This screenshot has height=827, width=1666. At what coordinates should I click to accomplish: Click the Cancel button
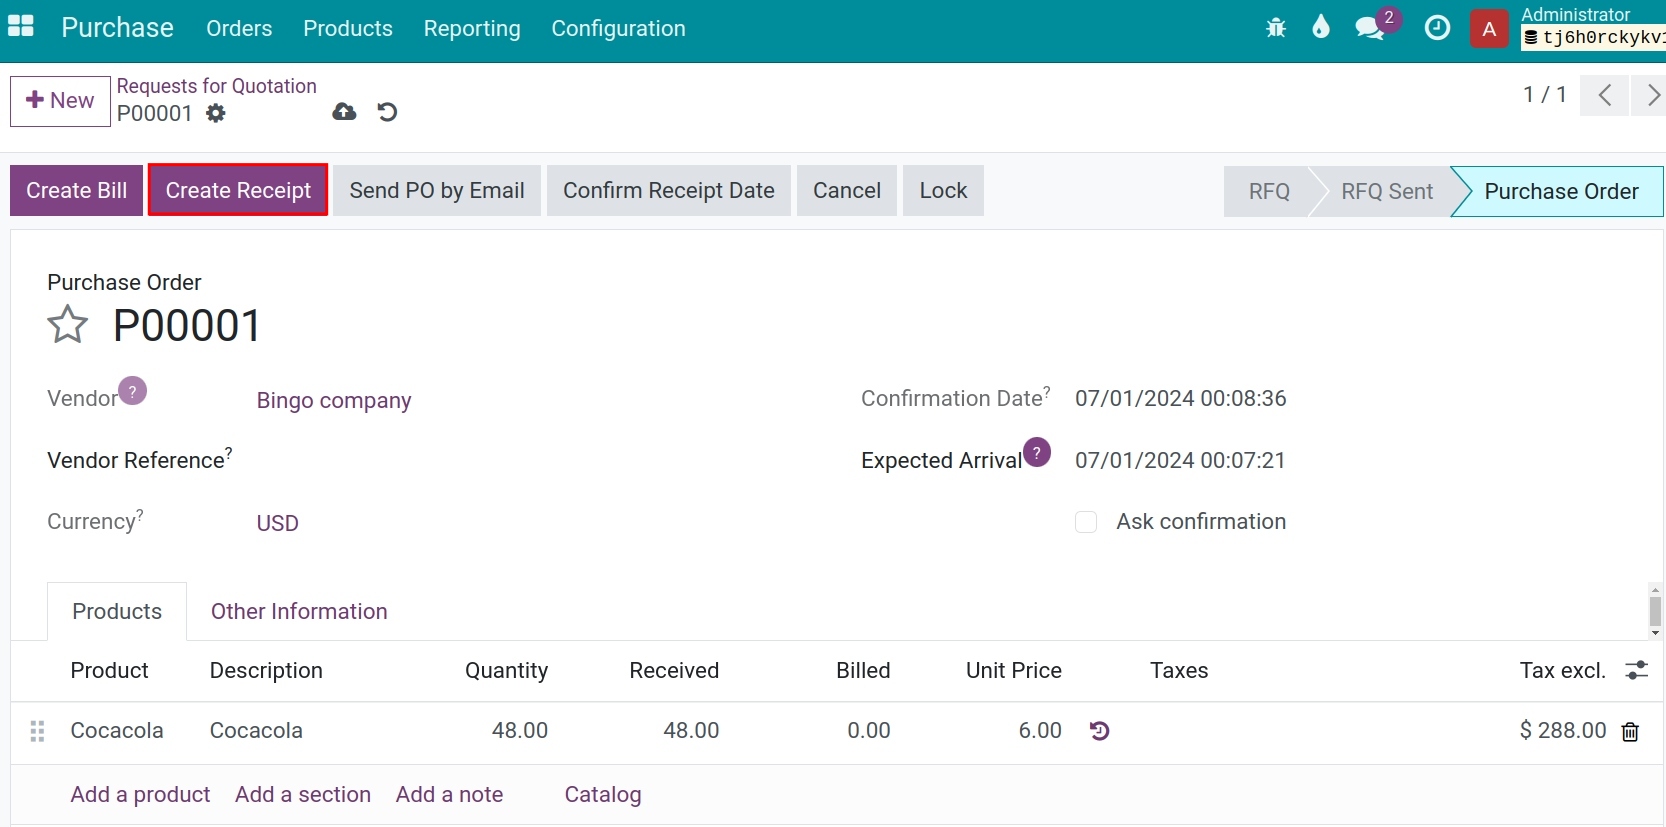click(847, 190)
